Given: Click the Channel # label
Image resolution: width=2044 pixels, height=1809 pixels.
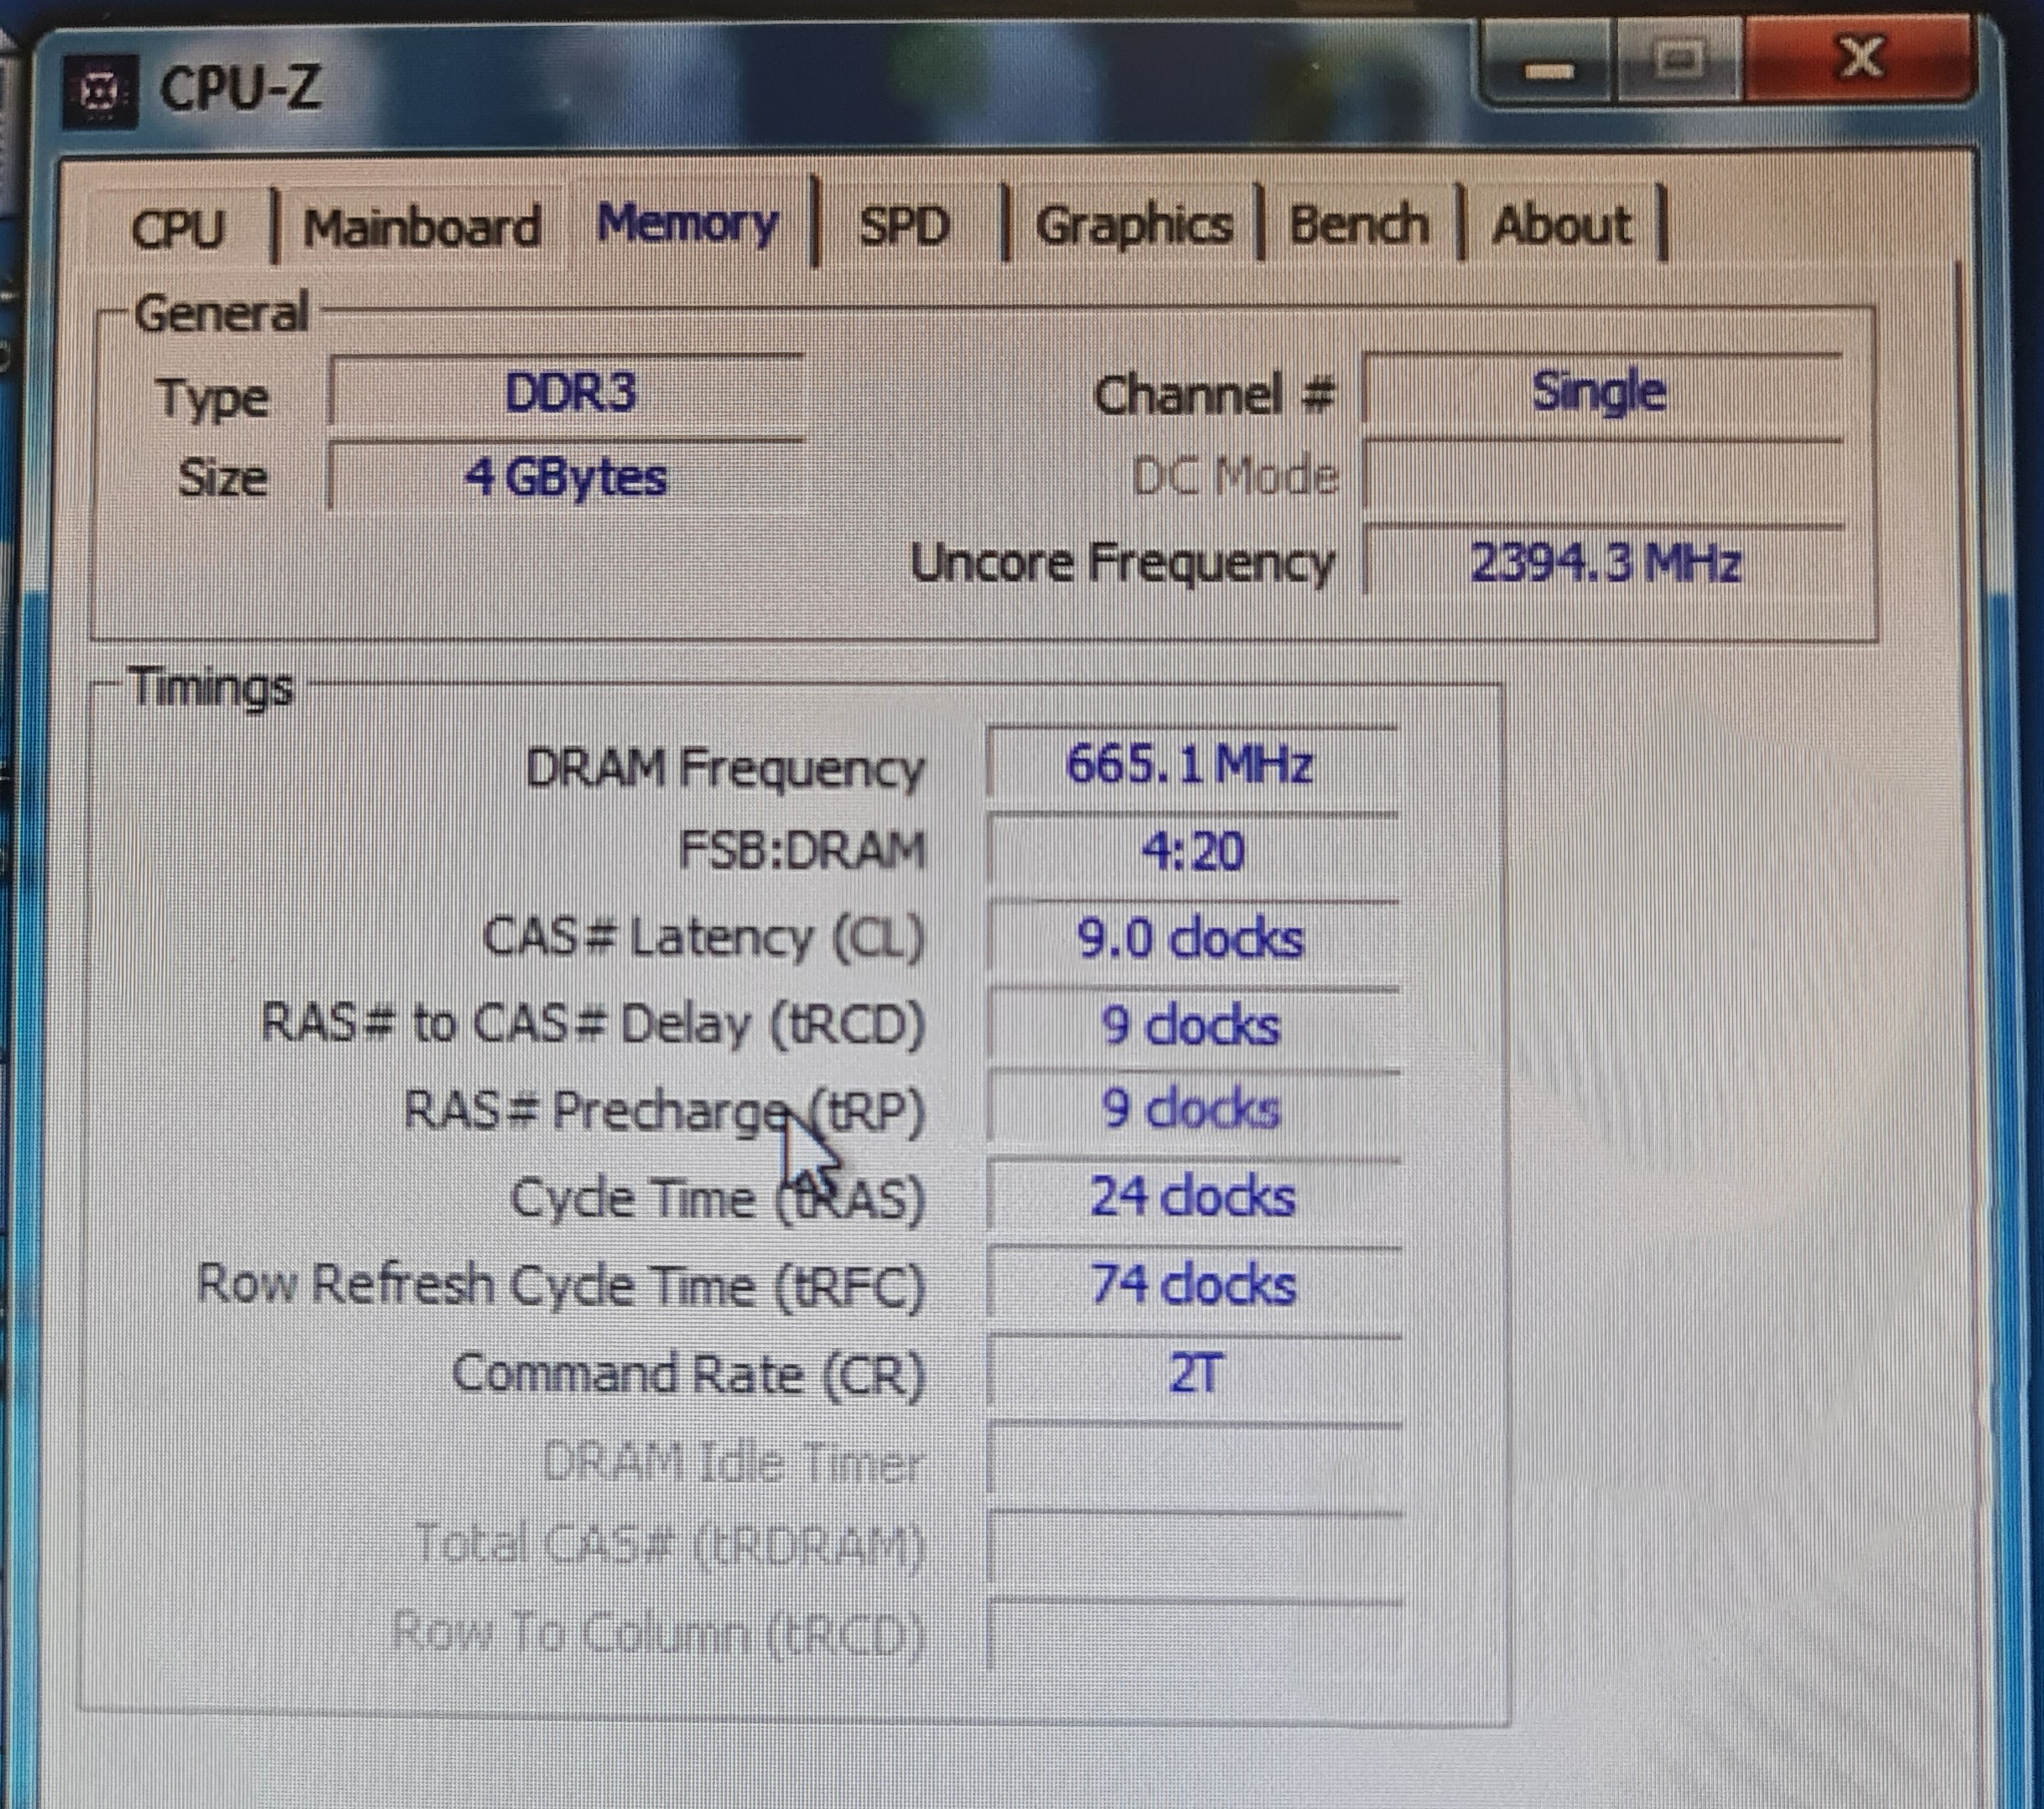Looking at the screenshot, I should (1214, 395).
